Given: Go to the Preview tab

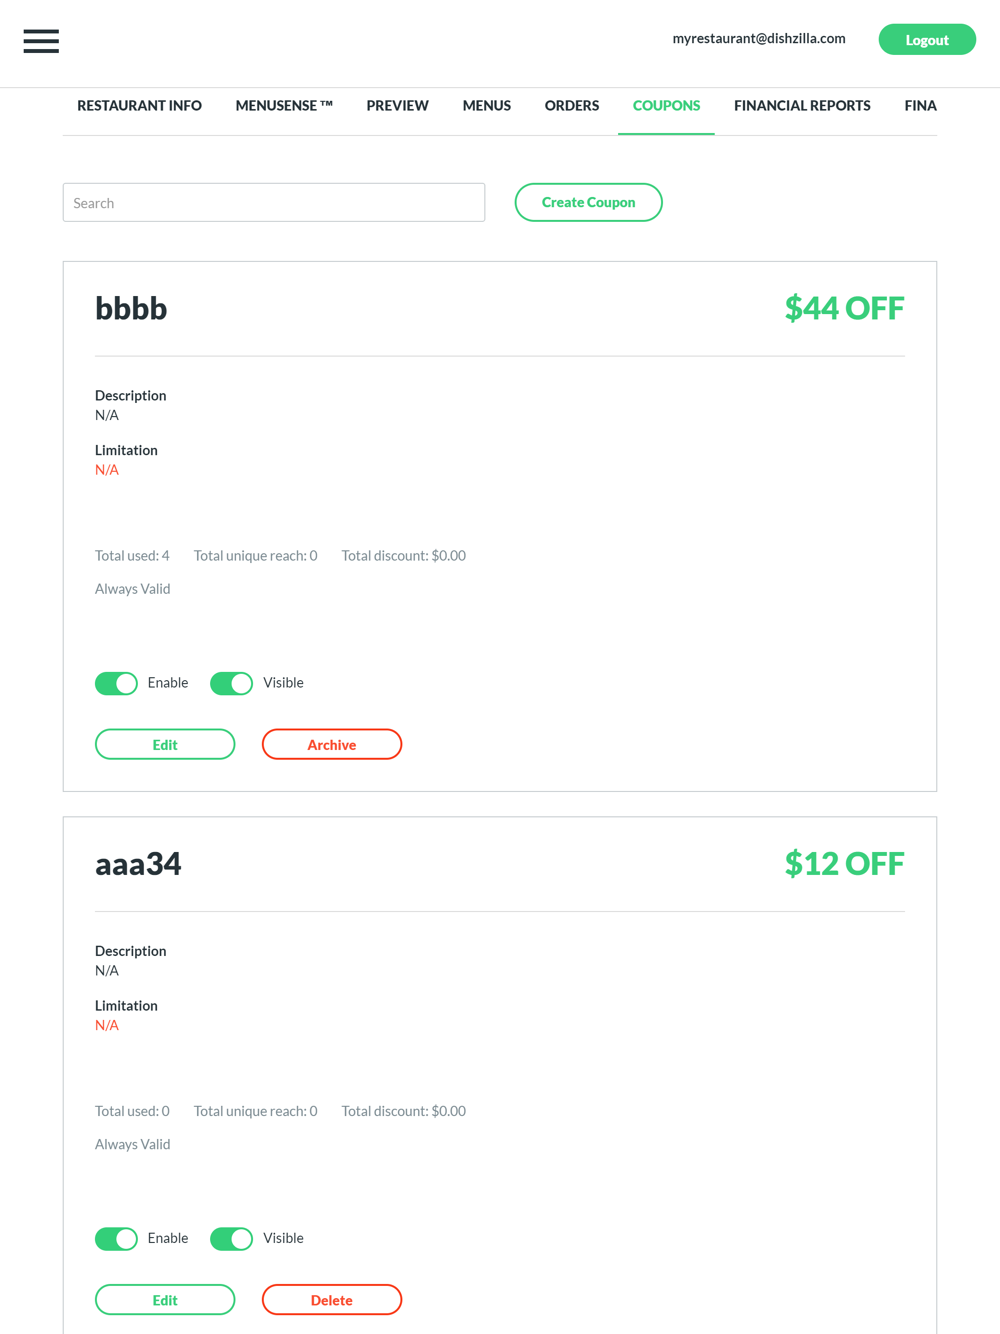Looking at the screenshot, I should coord(397,106).
